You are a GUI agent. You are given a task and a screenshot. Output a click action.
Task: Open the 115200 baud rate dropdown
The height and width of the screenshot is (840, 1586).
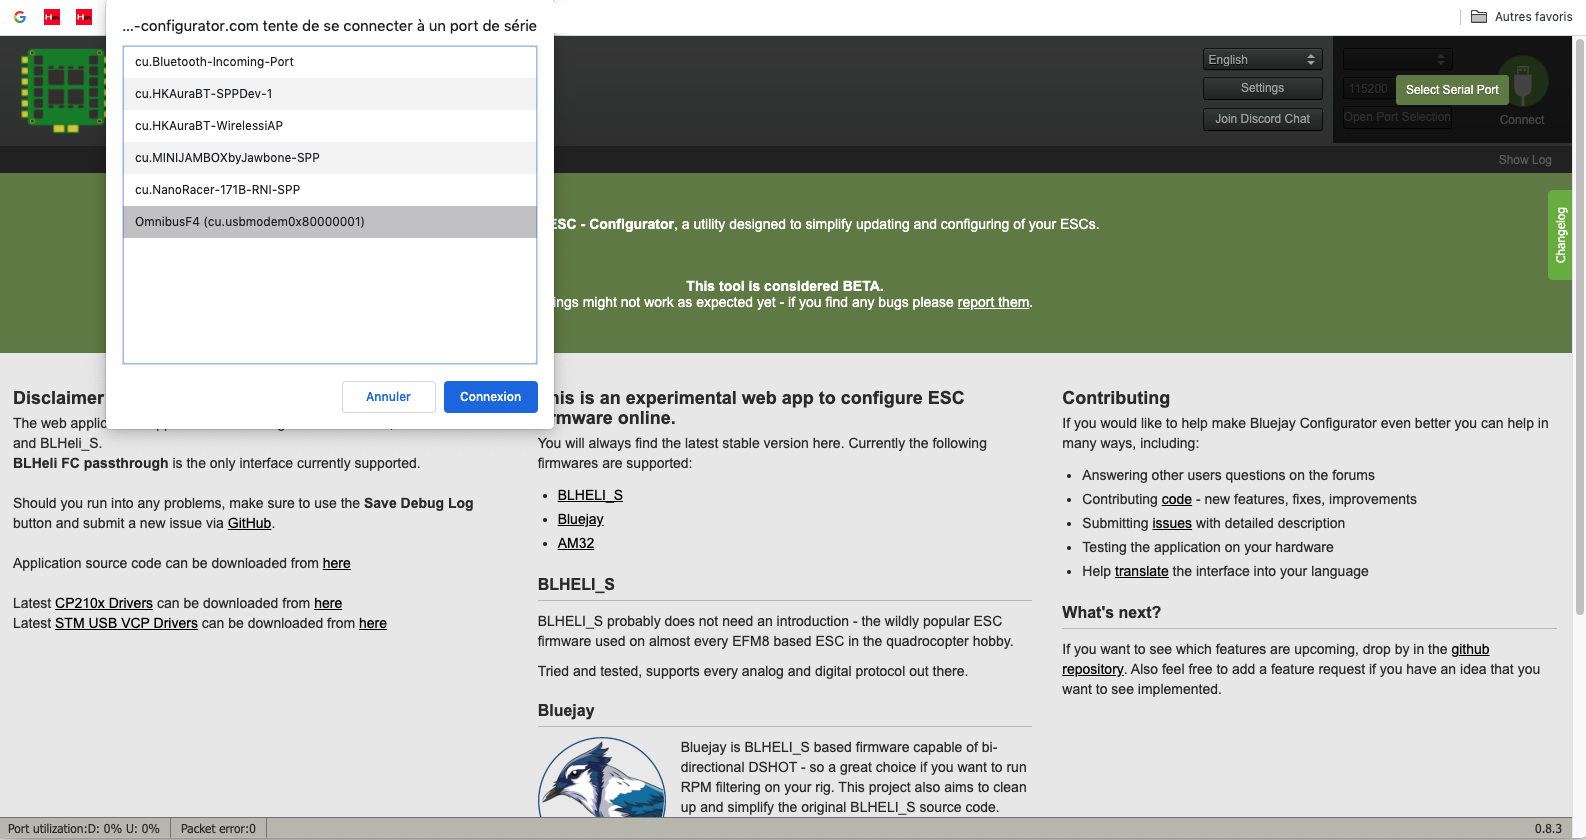tap(1368, 89)
